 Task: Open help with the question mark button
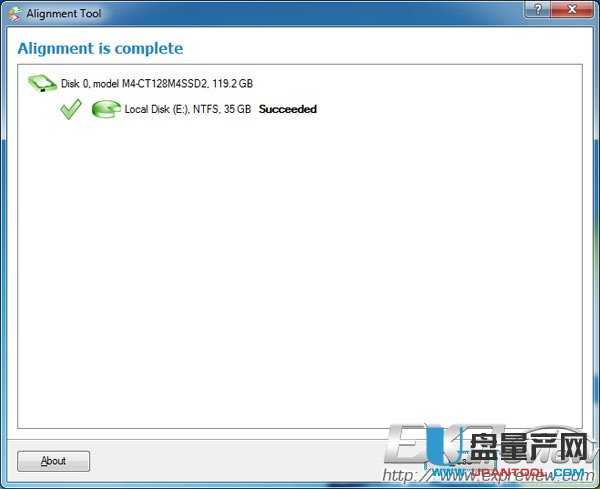tap(538, 9)
